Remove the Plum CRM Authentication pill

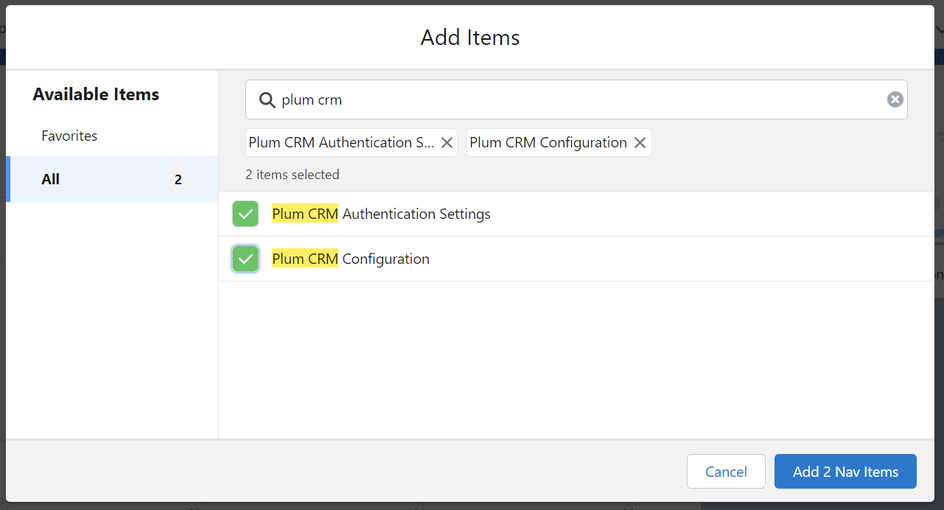click(447, 143)
